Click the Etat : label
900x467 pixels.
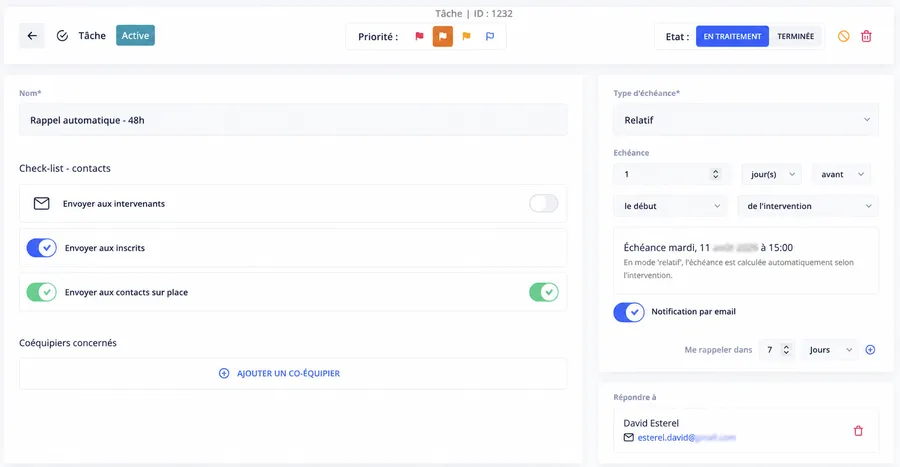click(x=677, y=37)
